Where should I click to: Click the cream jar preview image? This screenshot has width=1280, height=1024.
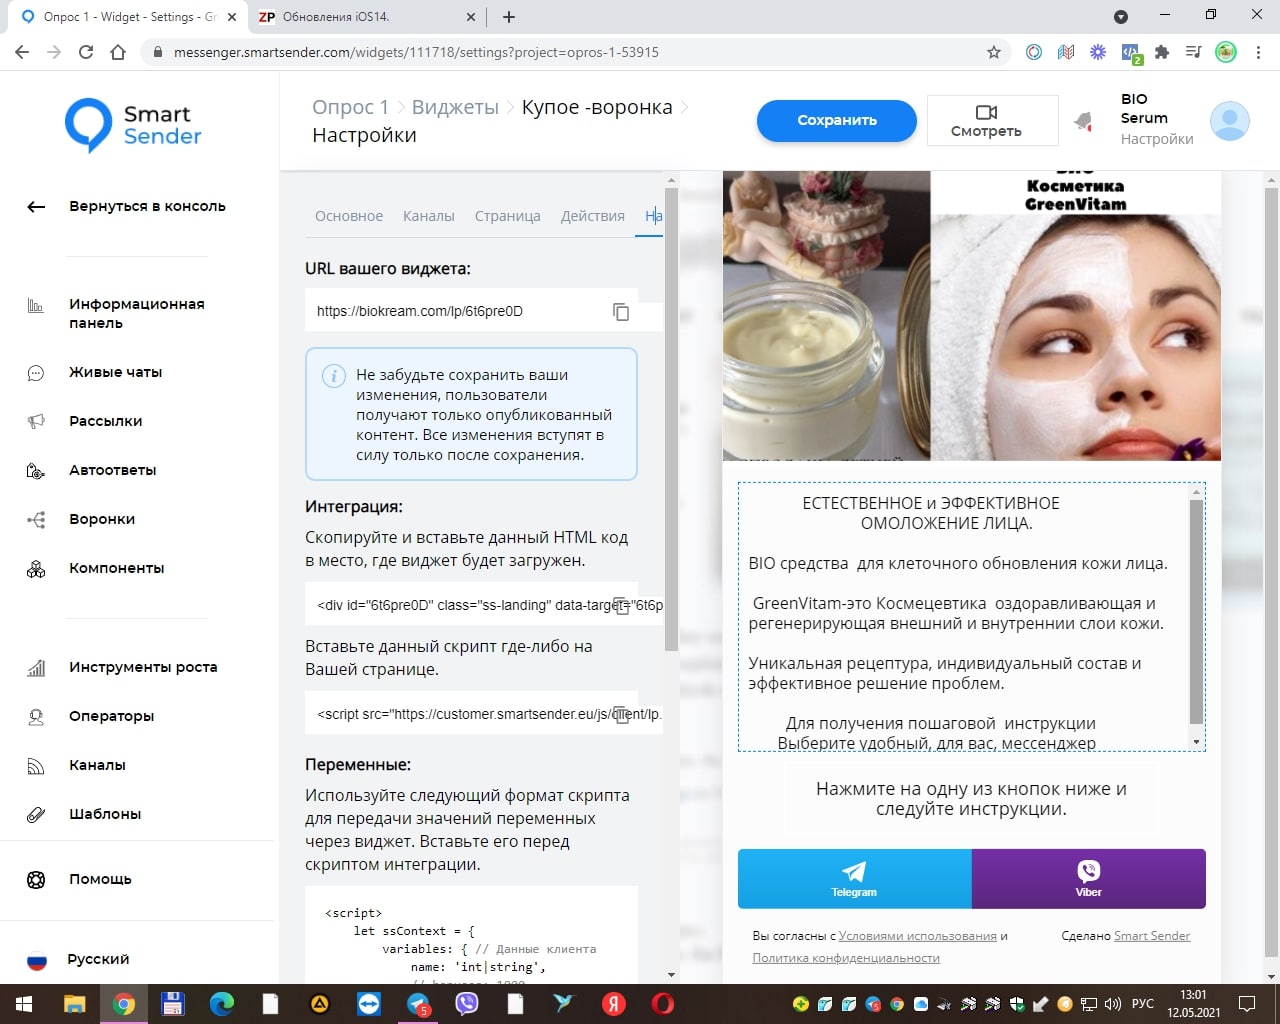827,316
